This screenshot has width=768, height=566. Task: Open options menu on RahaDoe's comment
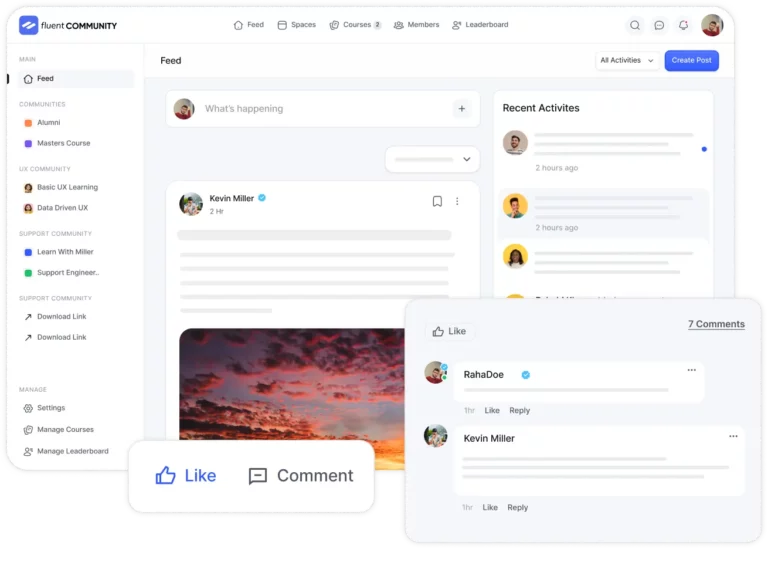(691, 370)
